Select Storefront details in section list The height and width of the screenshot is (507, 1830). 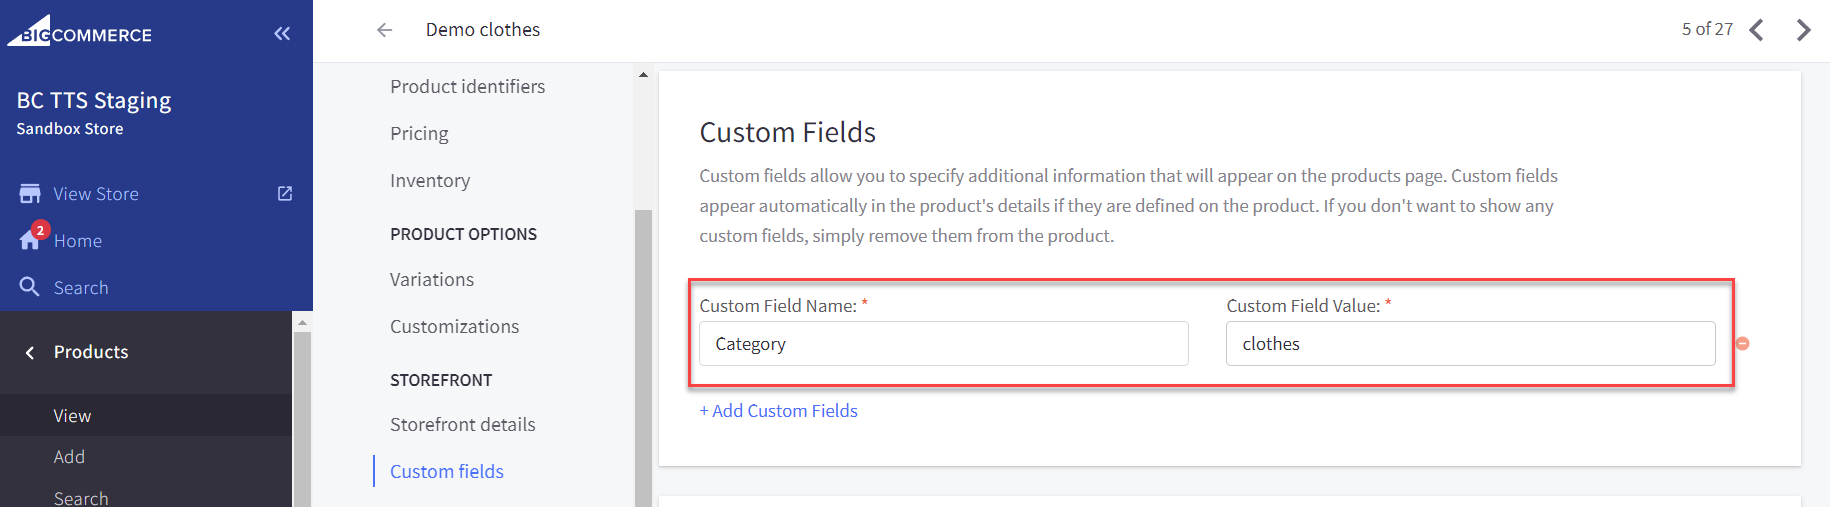click(x=462, y=424)
